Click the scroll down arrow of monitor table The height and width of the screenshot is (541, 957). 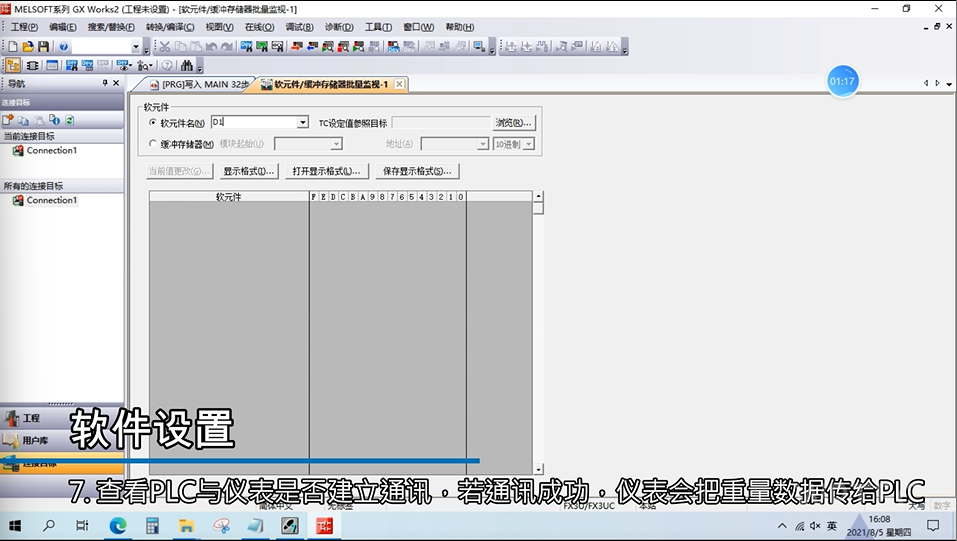[538, 469]
